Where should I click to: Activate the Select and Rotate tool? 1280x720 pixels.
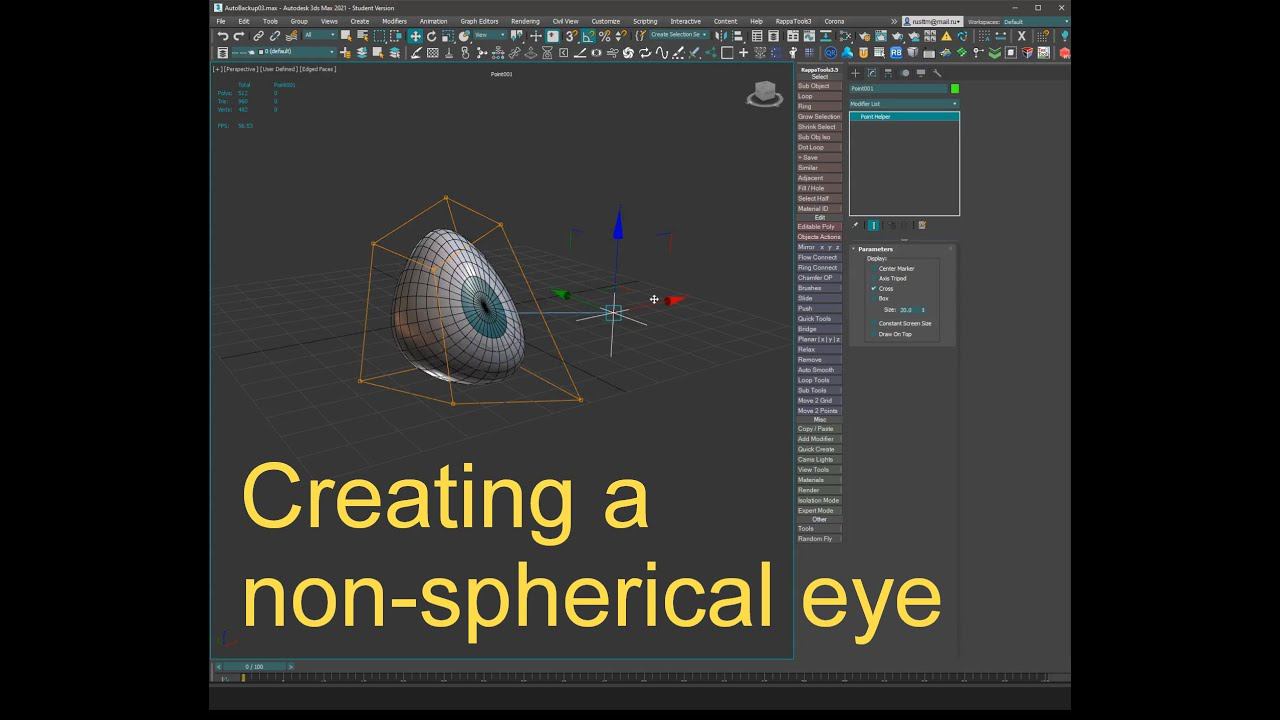point(431,36)
